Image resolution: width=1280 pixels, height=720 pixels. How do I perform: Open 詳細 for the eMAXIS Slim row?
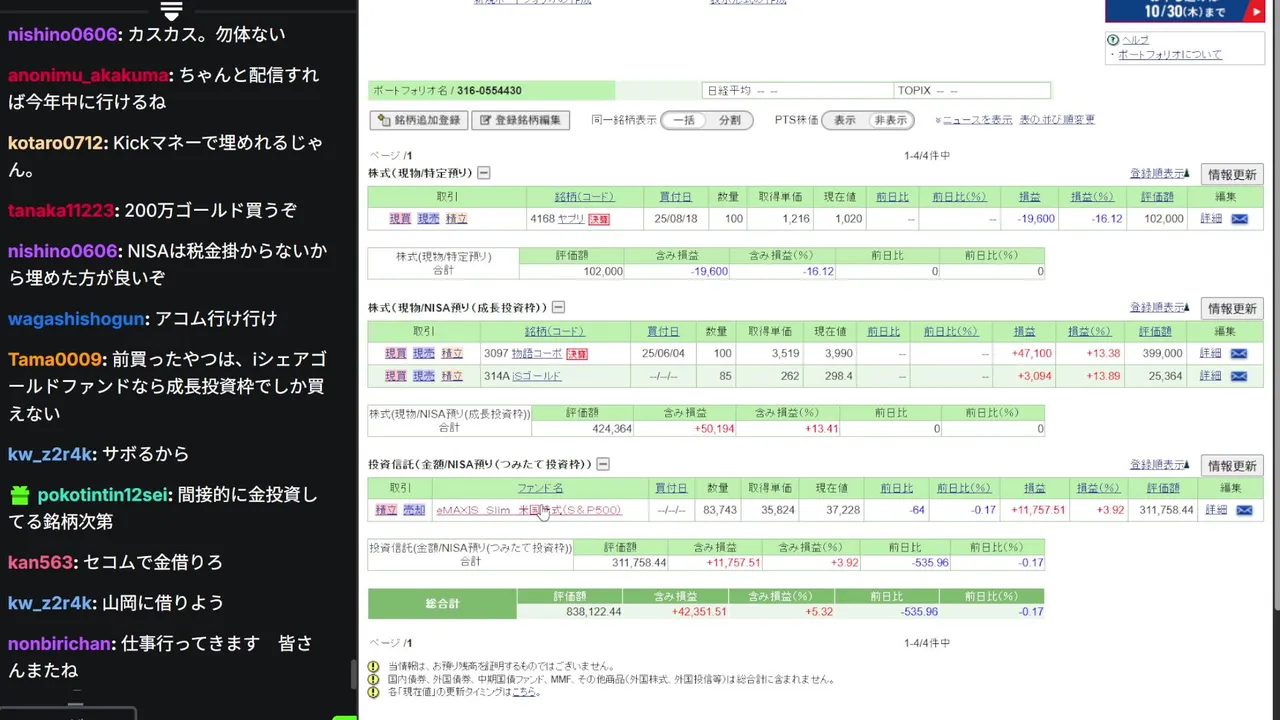click(1216, 510)
